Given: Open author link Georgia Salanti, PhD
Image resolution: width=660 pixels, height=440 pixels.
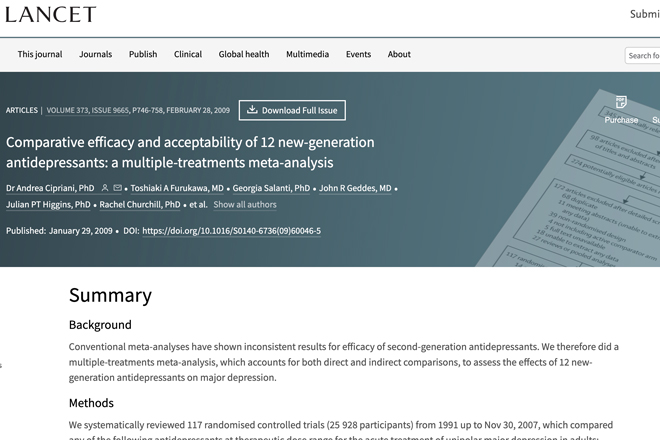Looking at the screenshot, I should coord(271,188).
